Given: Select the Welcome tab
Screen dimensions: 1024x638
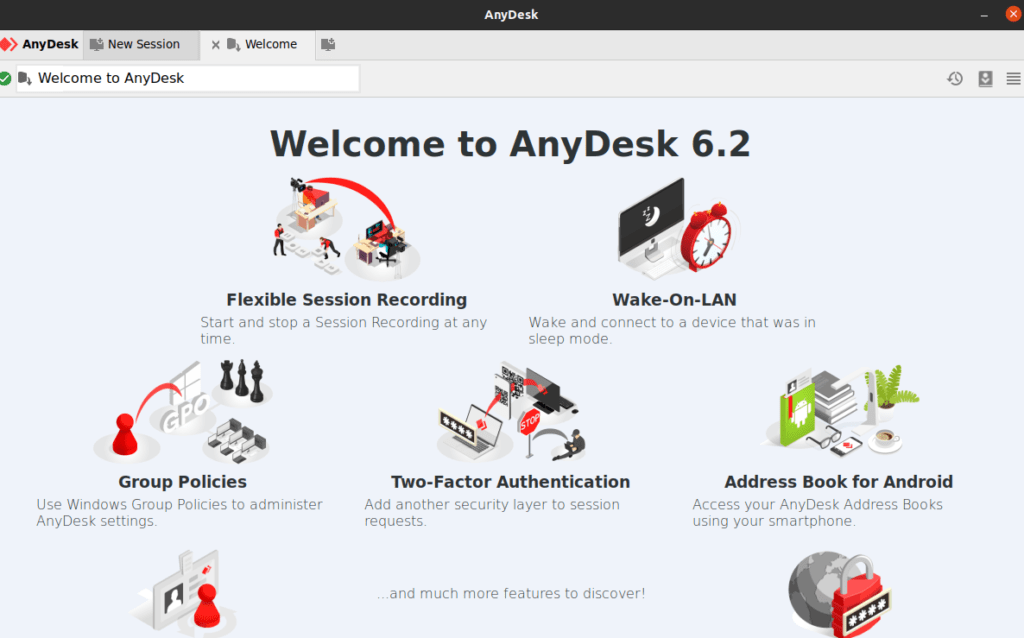Looking at the screenshot, I should click(270, 44).
